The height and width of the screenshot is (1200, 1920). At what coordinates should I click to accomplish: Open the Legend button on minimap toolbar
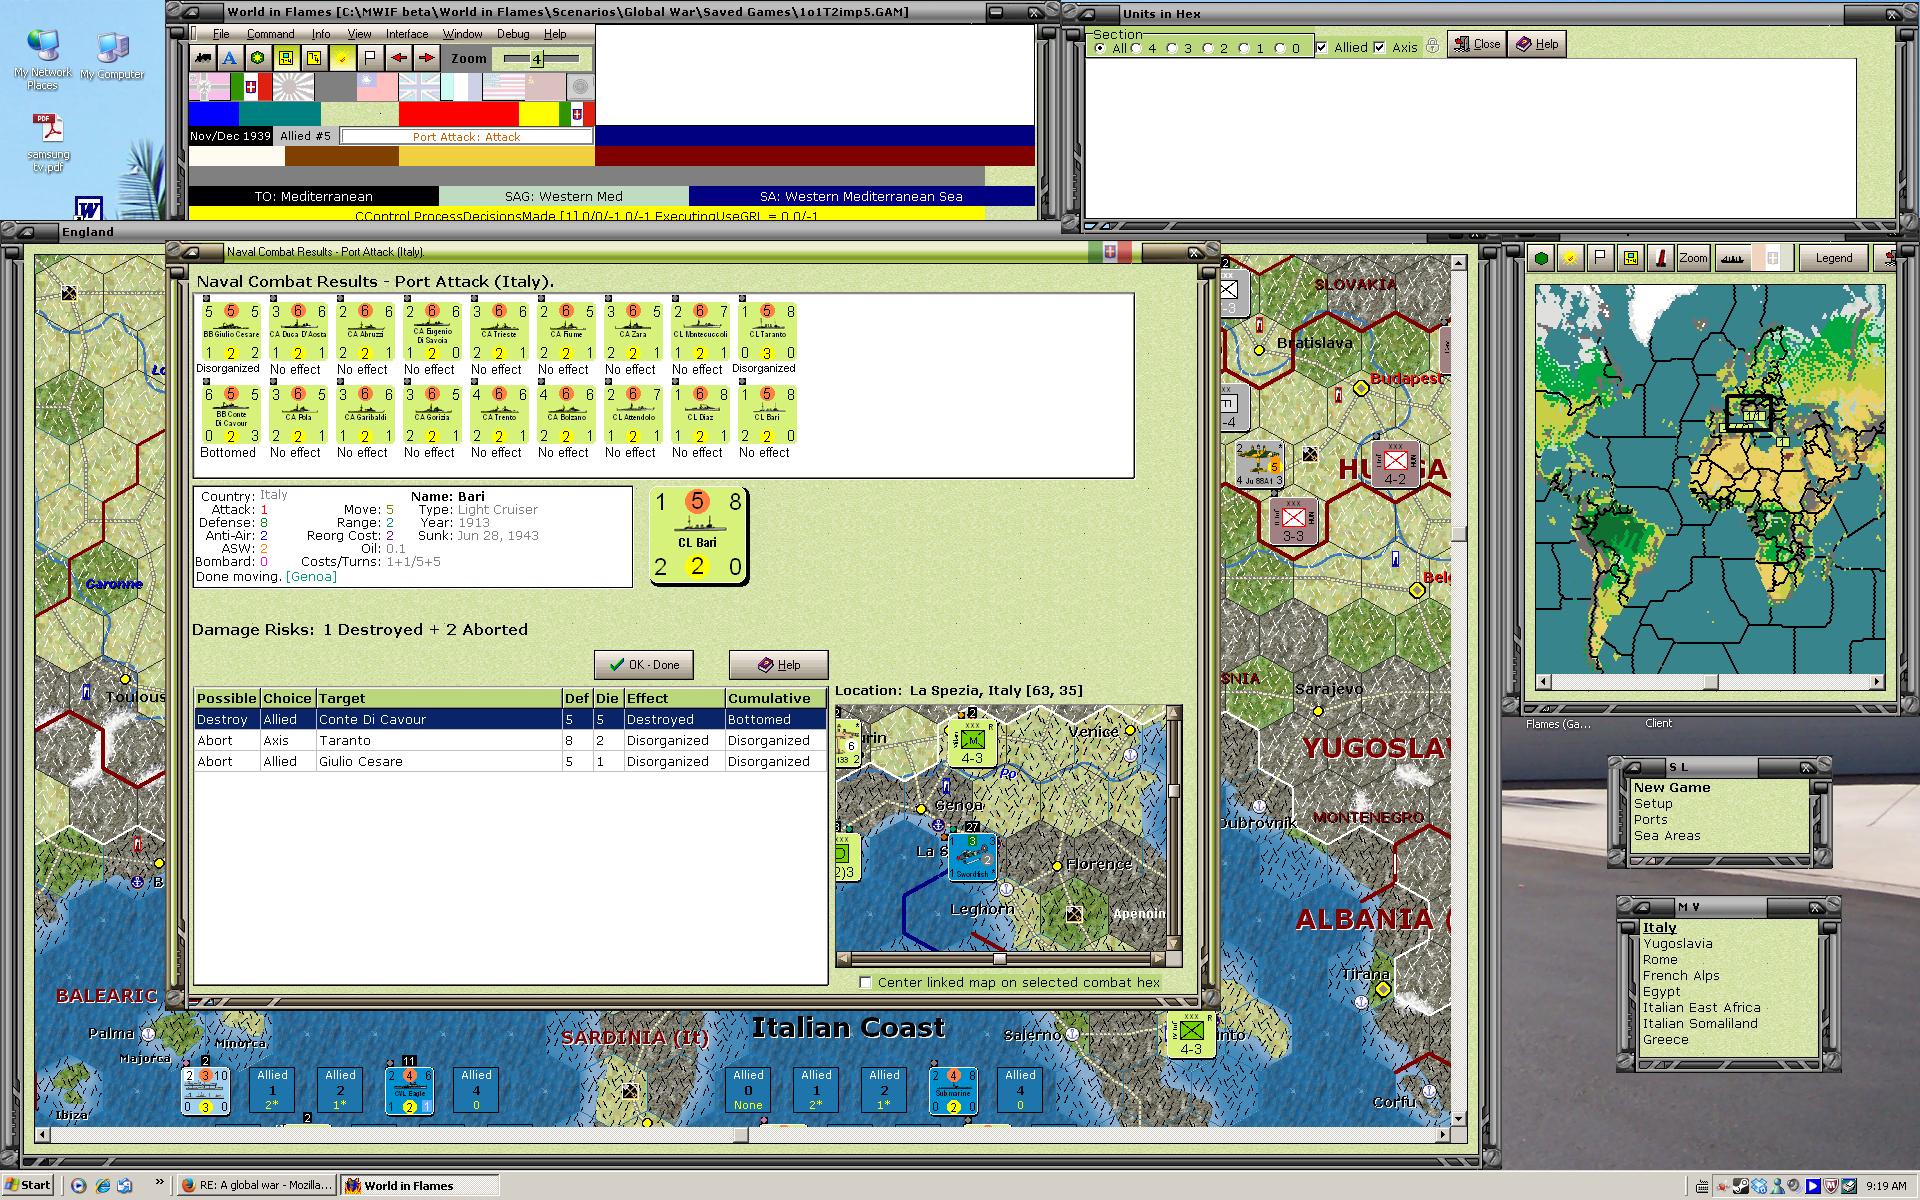[1834, 258]
